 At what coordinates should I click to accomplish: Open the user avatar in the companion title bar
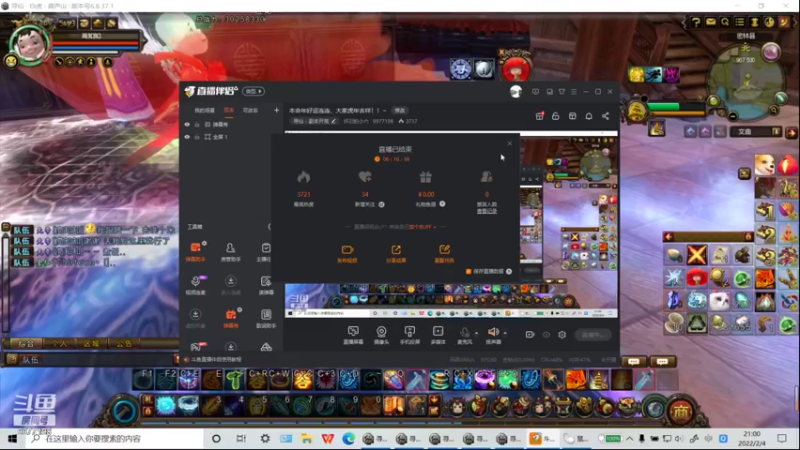pyautogui.click(x=516, y=91)
